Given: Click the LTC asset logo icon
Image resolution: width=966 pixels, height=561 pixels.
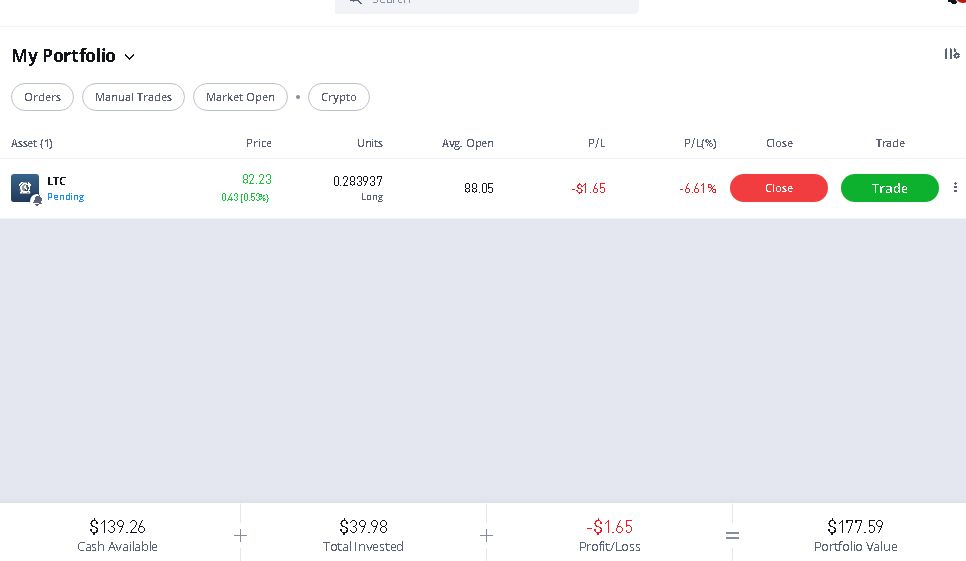Looking at the screenshot, I should (25, 188).
